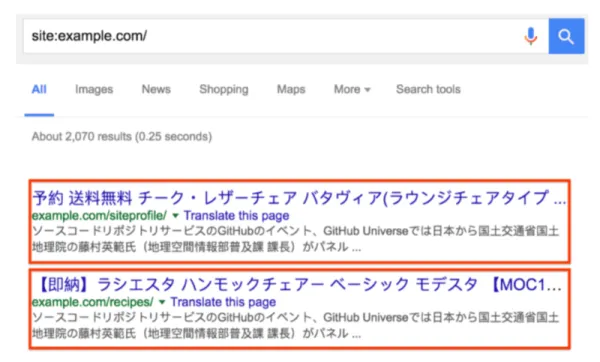Click the first result snippet text
This screenshot has height=362, width=600.
point(295,239)
